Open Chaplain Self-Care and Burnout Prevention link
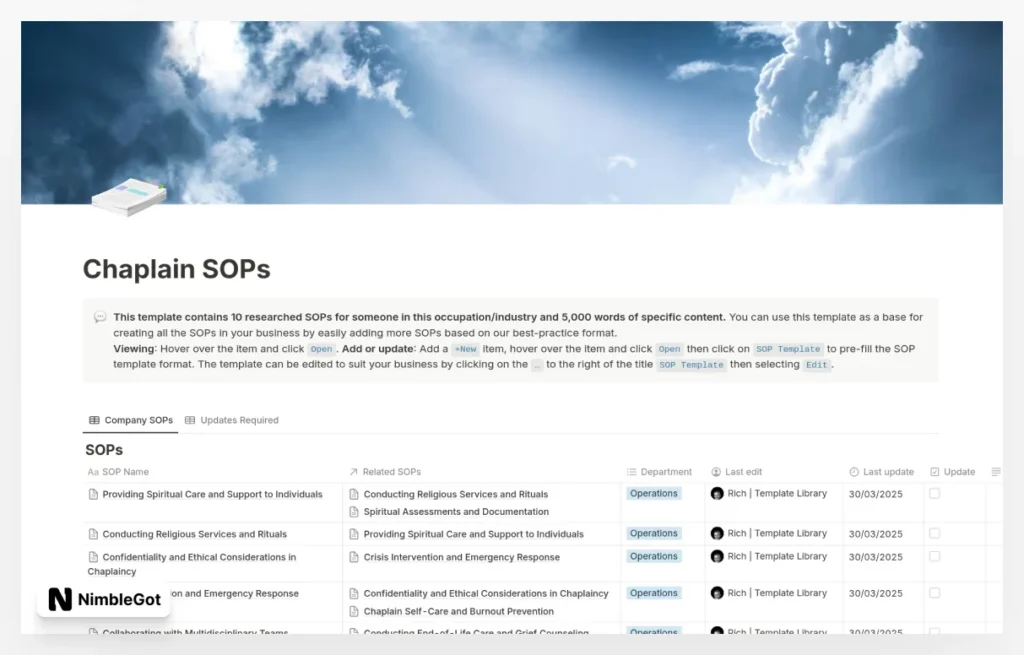 [x=458, y=611]
